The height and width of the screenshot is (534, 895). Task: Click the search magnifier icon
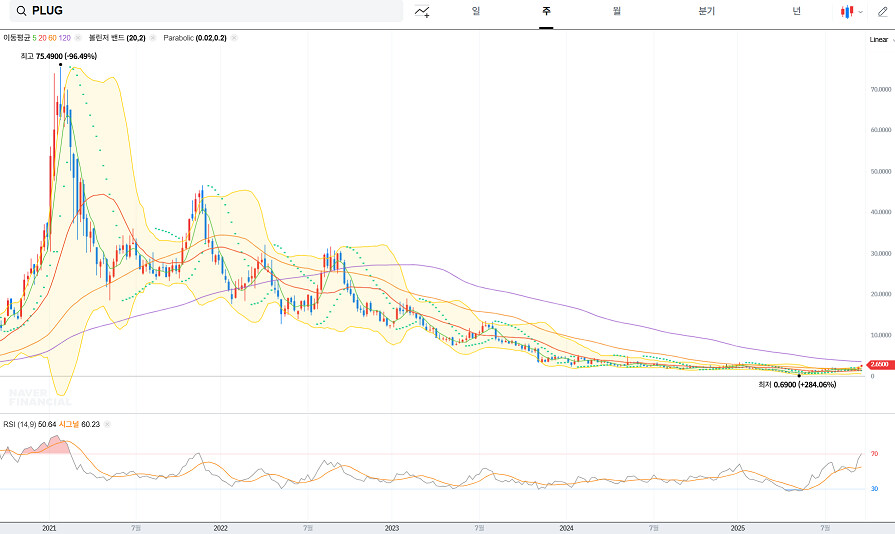click(x=21, y=11)
